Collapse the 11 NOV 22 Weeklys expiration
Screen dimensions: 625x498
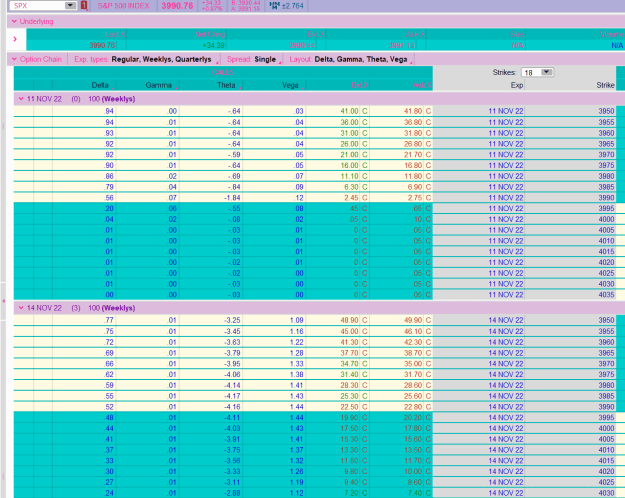click(21, 98)
